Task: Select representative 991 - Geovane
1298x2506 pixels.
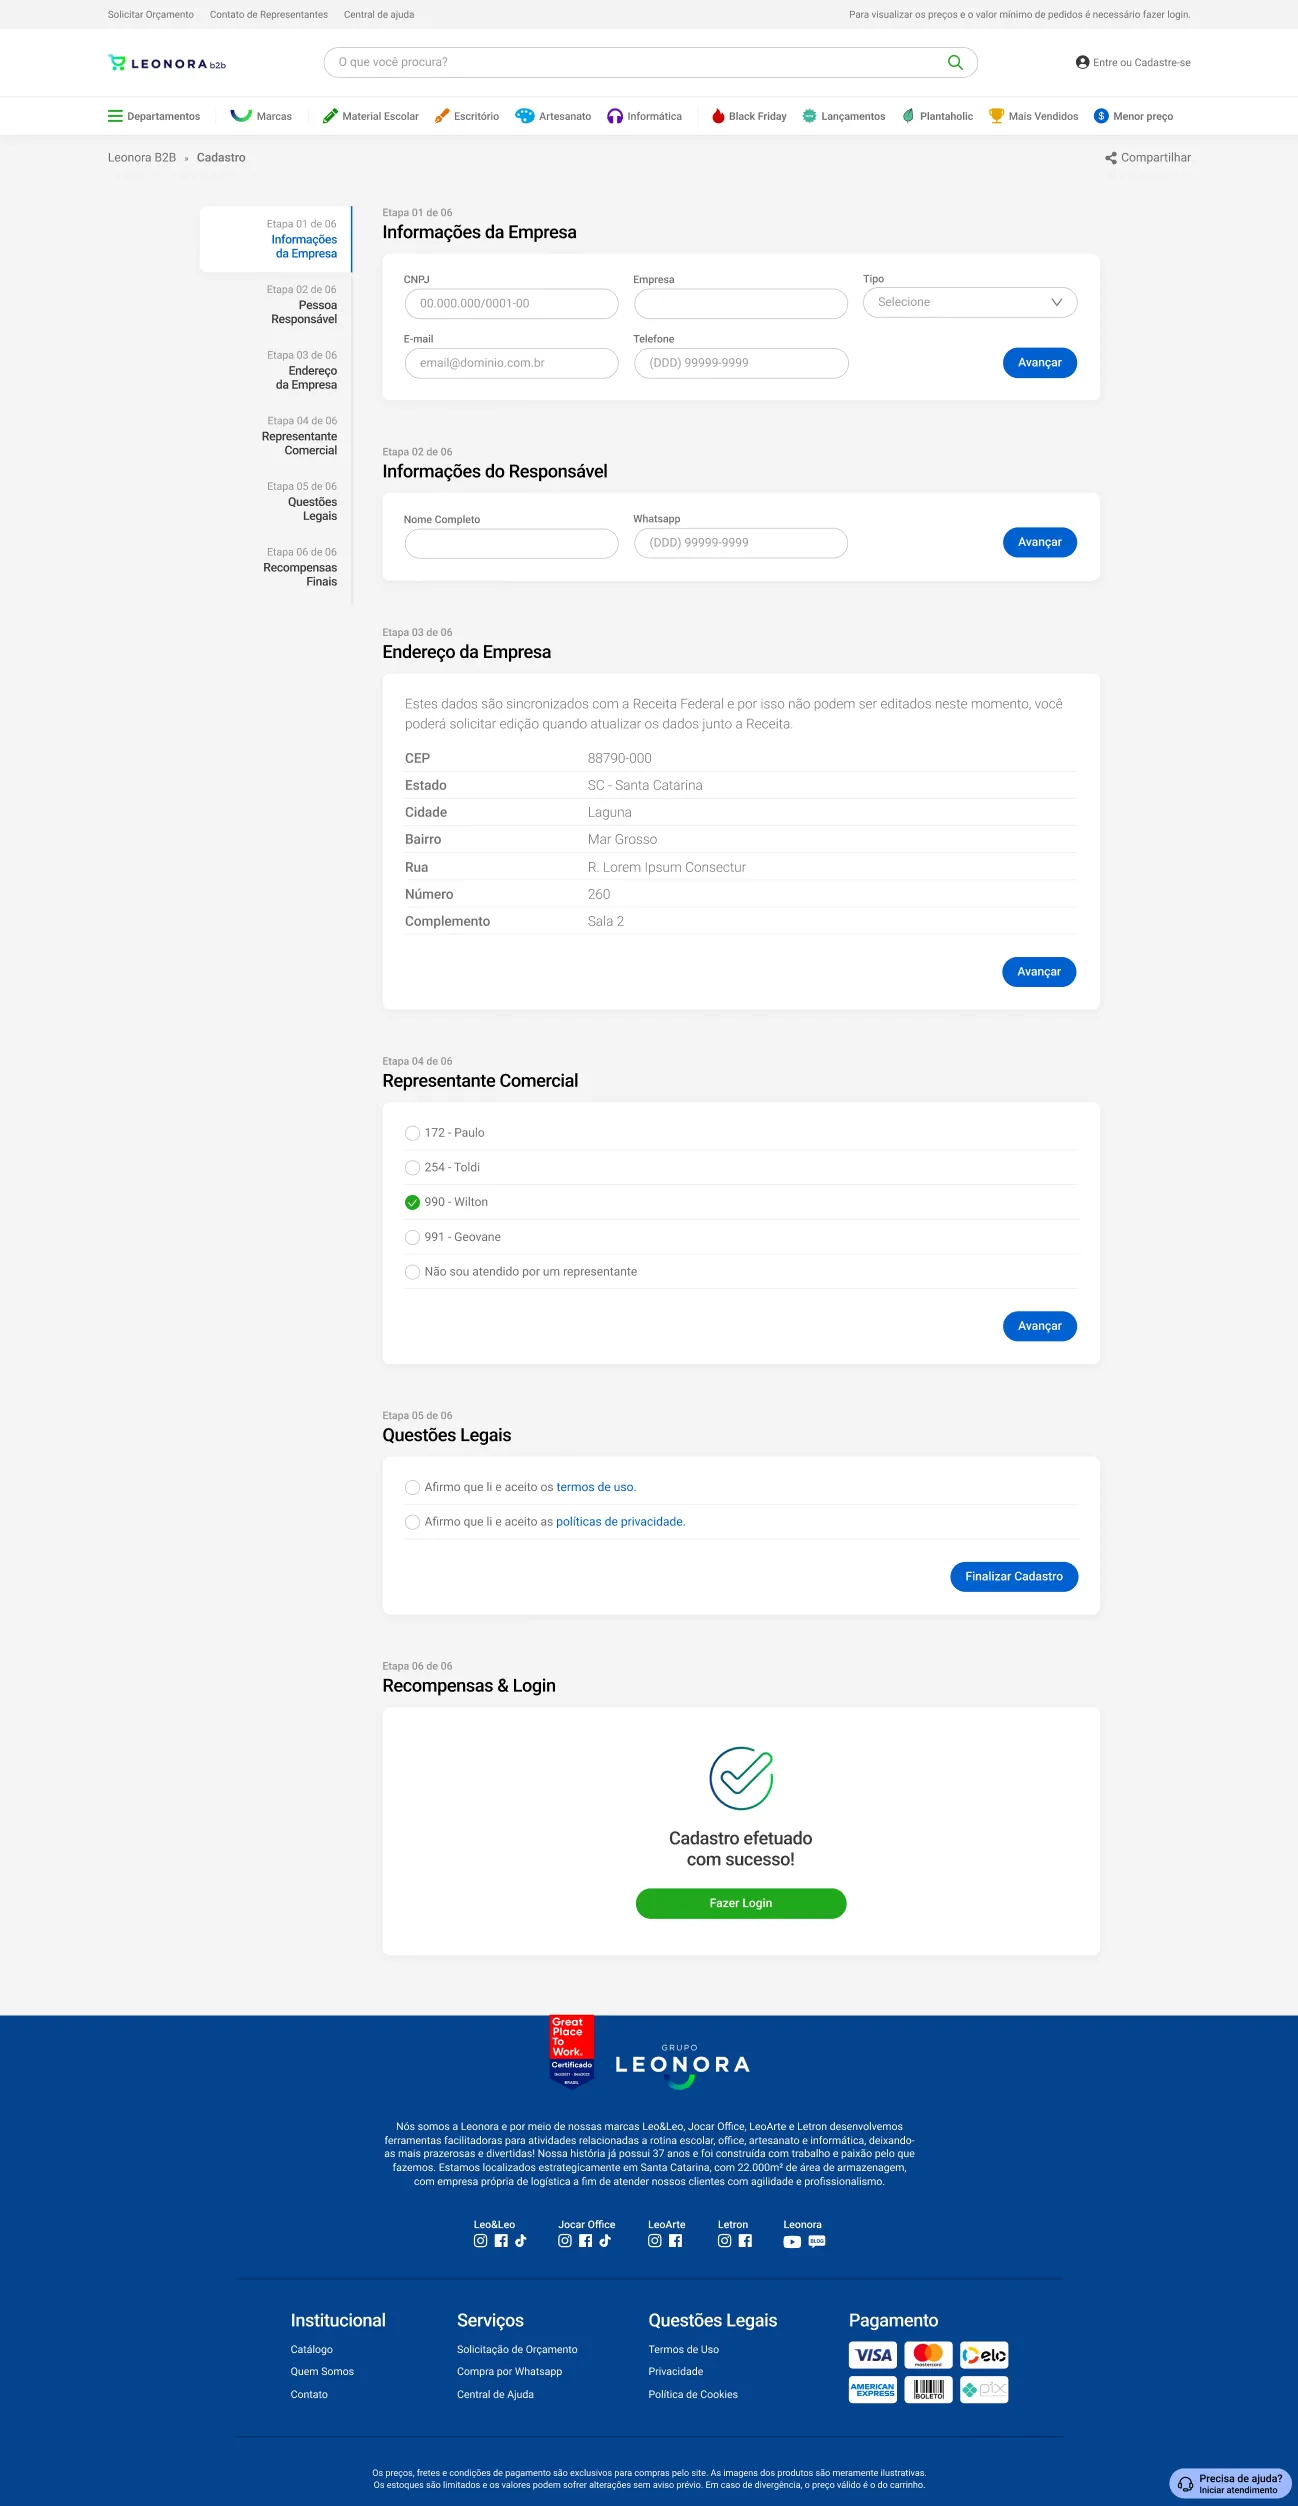Action: pyautogui.click(x=412, y=1238)
